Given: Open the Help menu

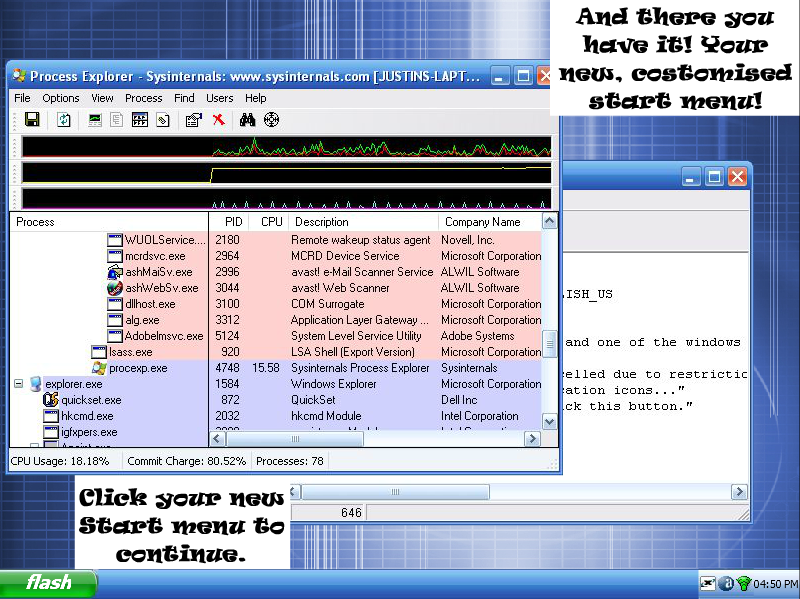Looking at the screenshot, I should pos(256,98).
